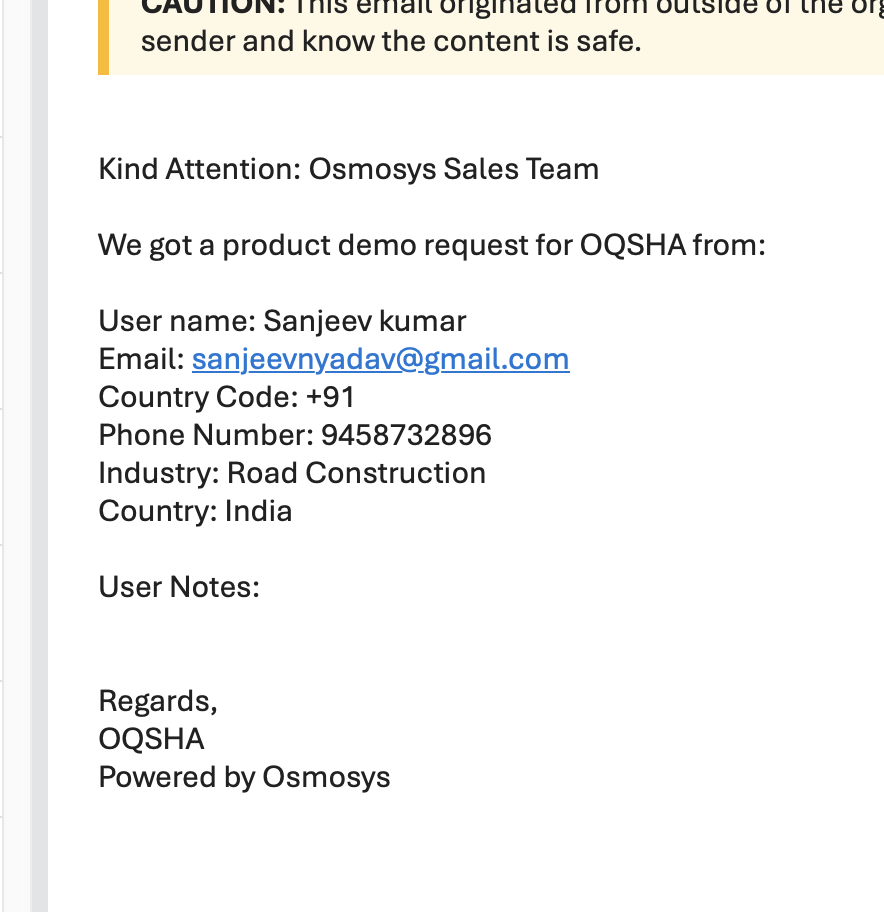Click the phone number 9458732896
The height and width of the screenshot is (912, 884).
[x=406, y=435]
